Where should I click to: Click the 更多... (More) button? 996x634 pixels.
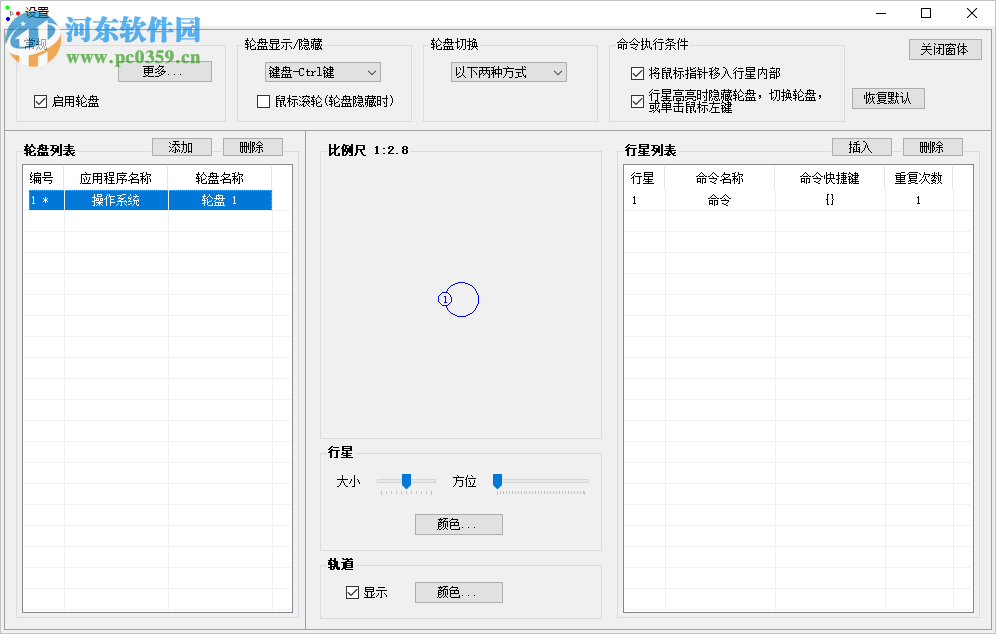164,71
